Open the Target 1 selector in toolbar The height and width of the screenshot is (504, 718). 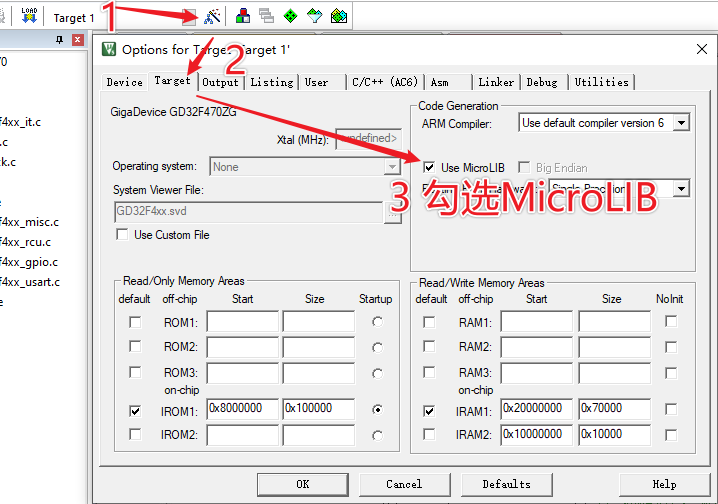tap(73, 18)
